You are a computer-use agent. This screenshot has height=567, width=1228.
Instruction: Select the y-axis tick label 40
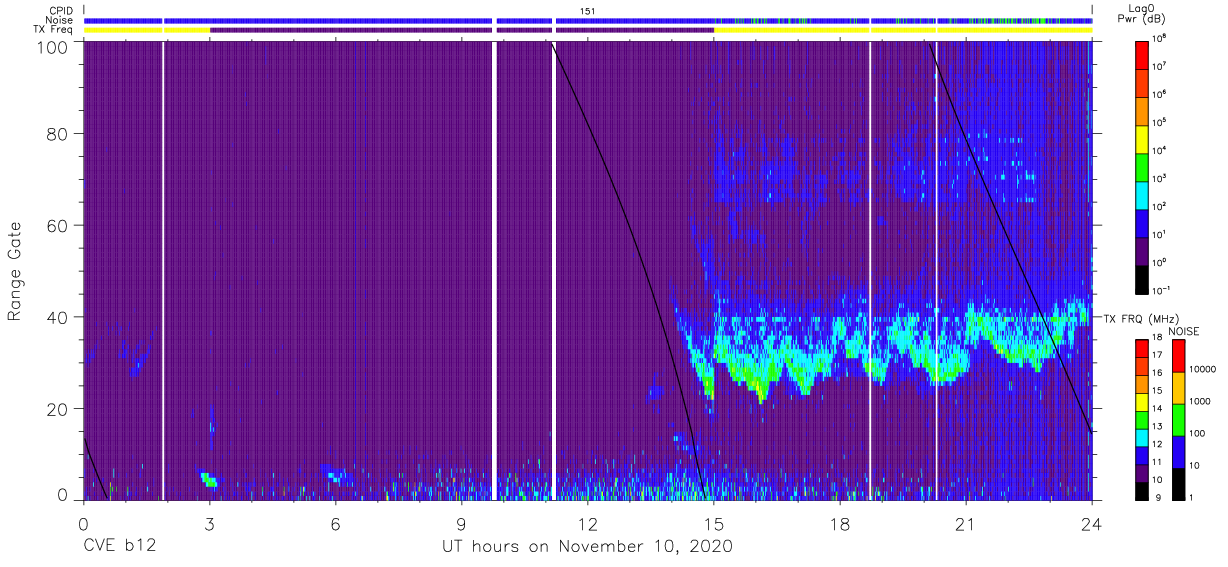click(58, 317)
